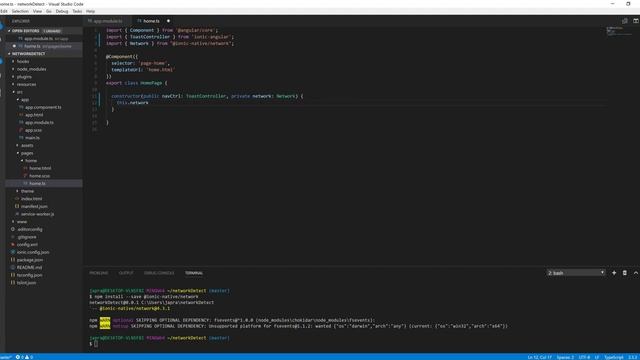Click the errors and warnings status icon
Viewport: 640px width, 360px height.
24,357
